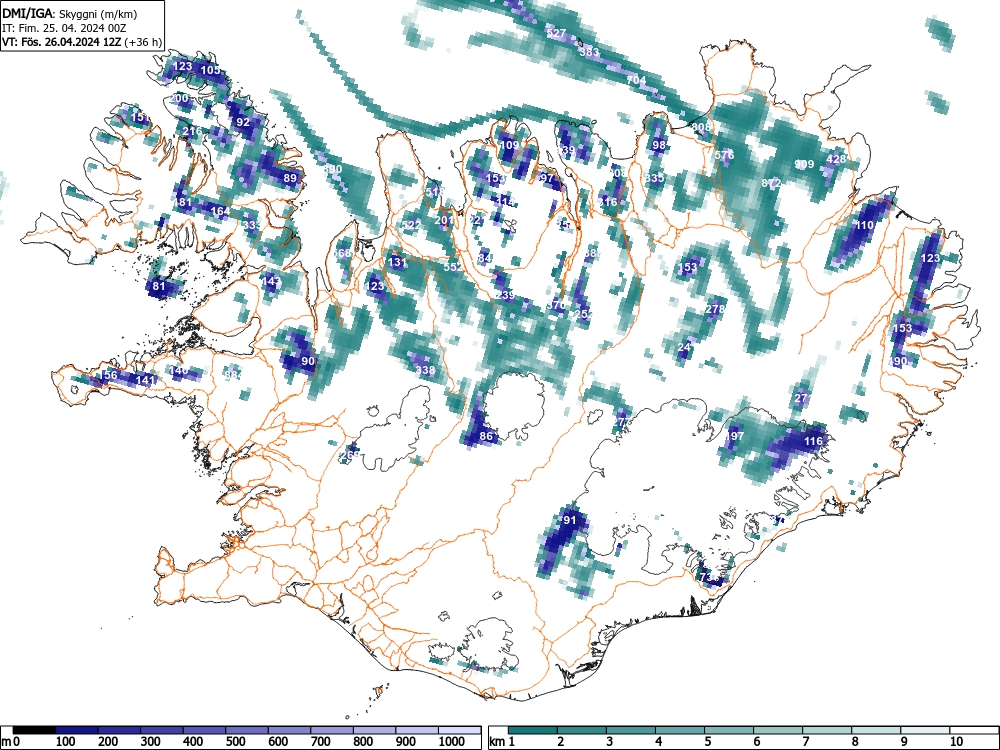This screenshot has width=1000, height=750.
Task: Click the '10' label in the kilometres legend
Action: pyautogui.click(x=956, y=742)
